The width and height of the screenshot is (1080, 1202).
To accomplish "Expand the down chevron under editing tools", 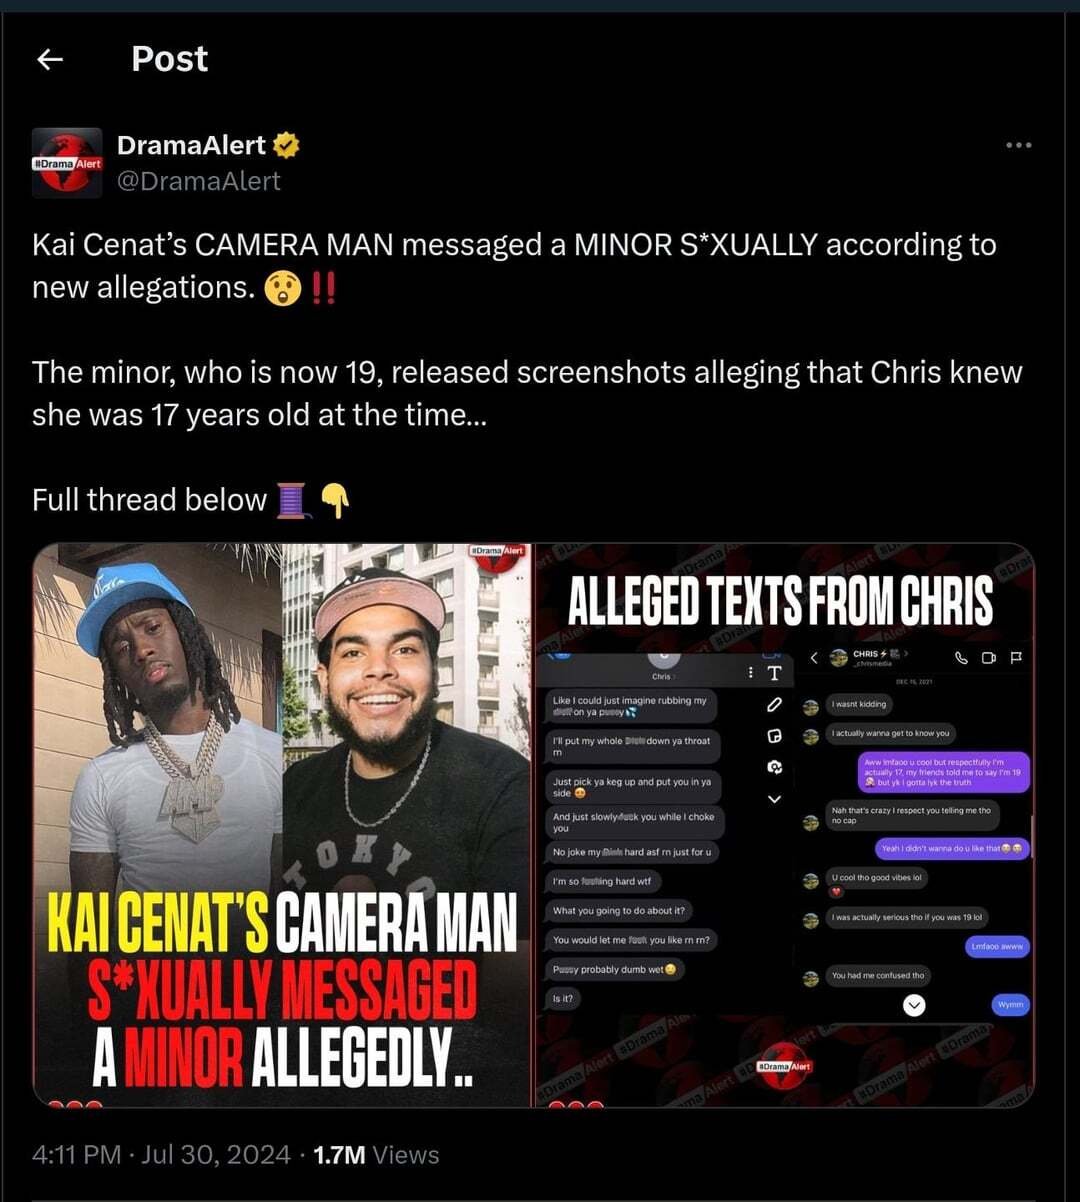I will tap(773, 799).
